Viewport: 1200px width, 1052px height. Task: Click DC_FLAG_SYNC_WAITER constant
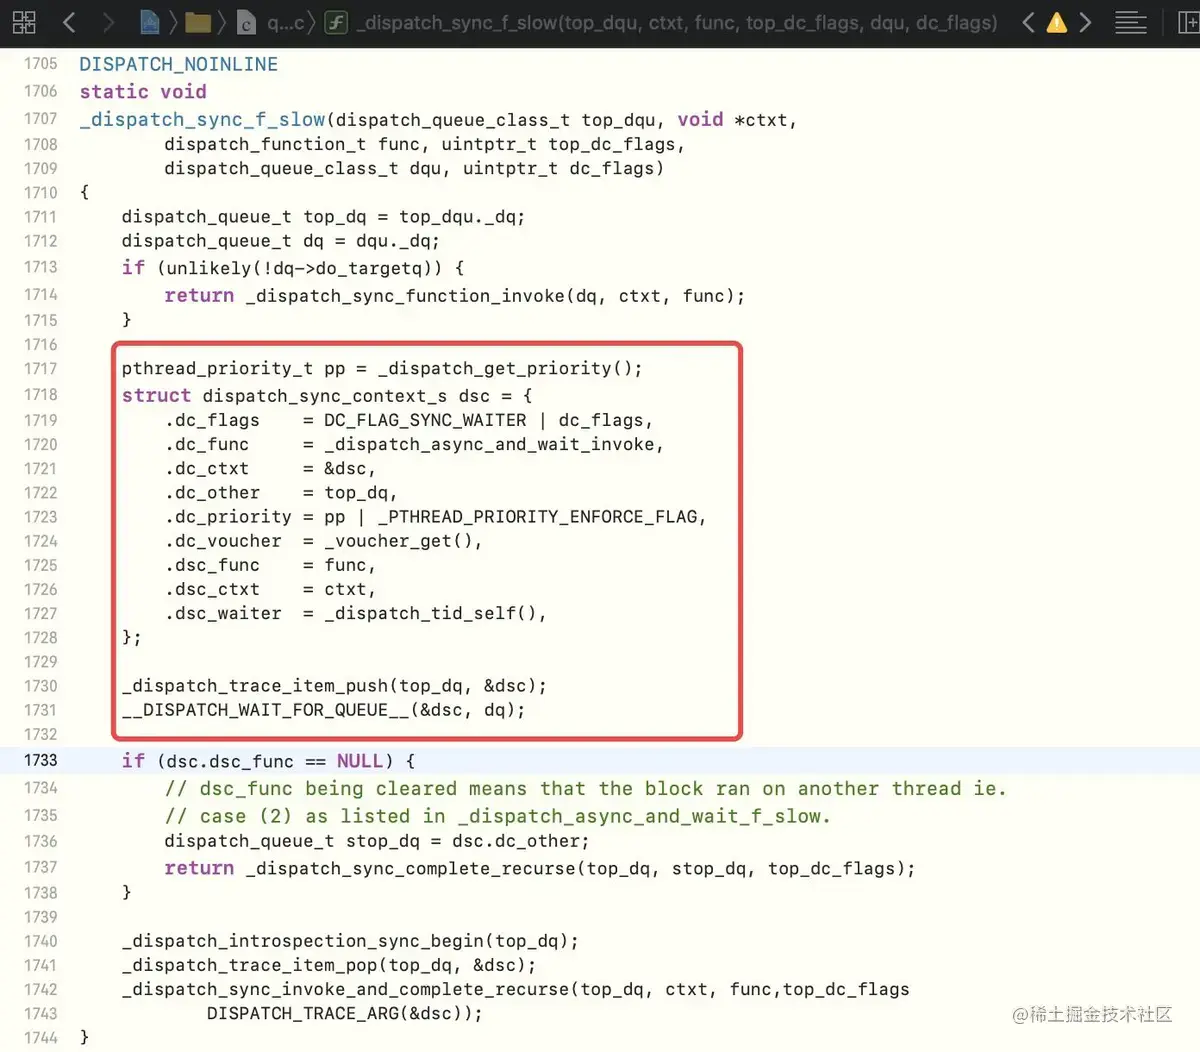click(425, 420)
